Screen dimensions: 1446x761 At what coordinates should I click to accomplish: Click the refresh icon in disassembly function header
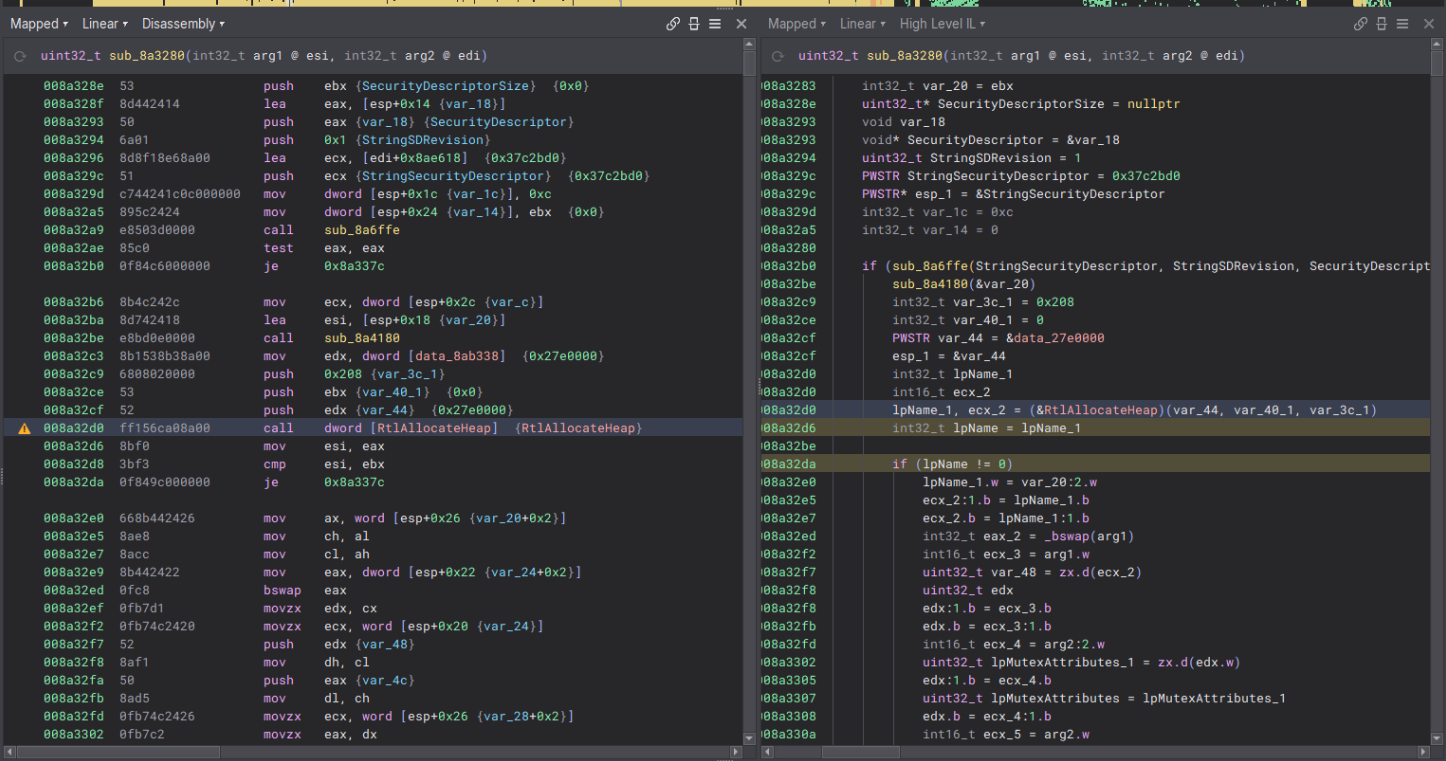(20, 56)
